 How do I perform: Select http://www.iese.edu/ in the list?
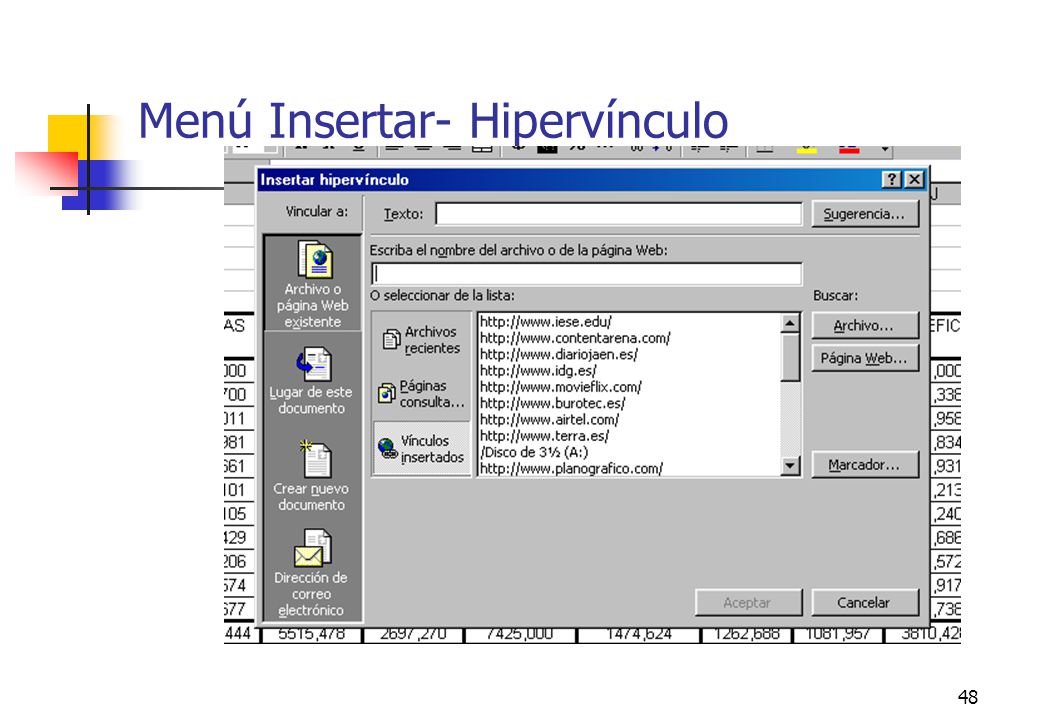click(x=545, y=322)
